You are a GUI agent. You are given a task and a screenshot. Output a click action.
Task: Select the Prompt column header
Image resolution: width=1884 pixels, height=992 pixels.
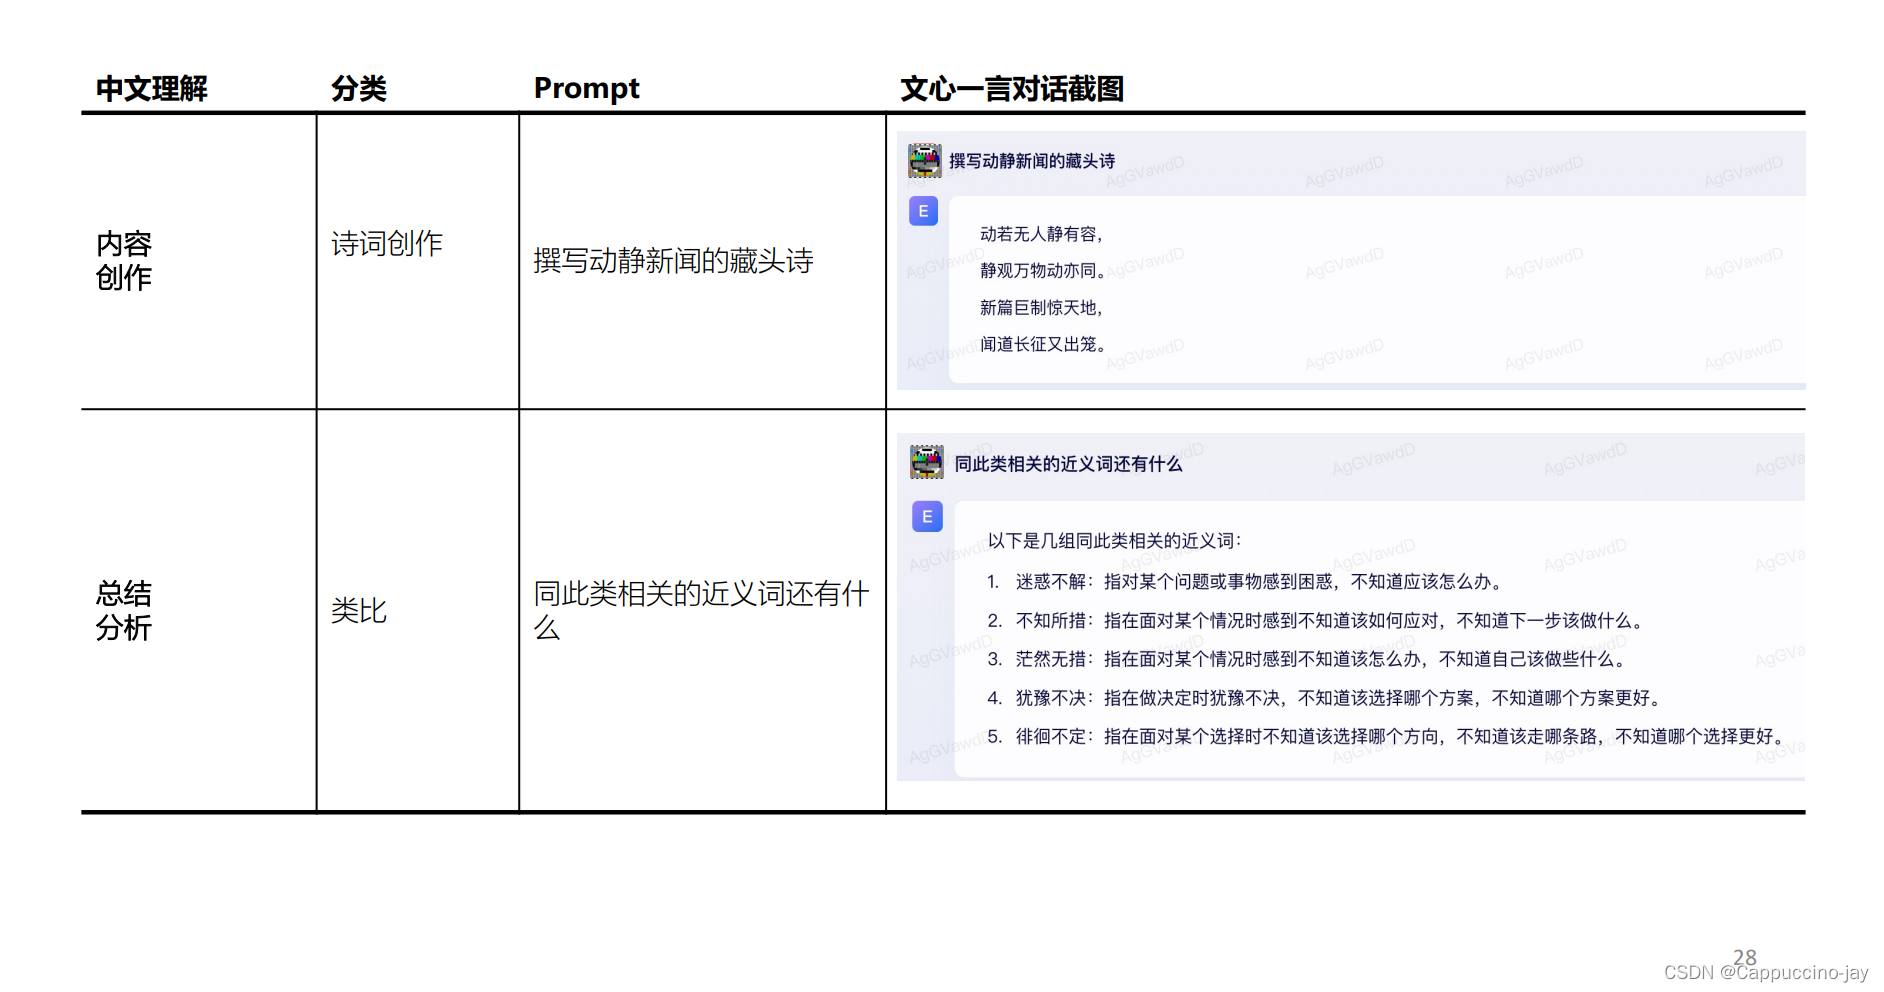click(x=587, y=89)
